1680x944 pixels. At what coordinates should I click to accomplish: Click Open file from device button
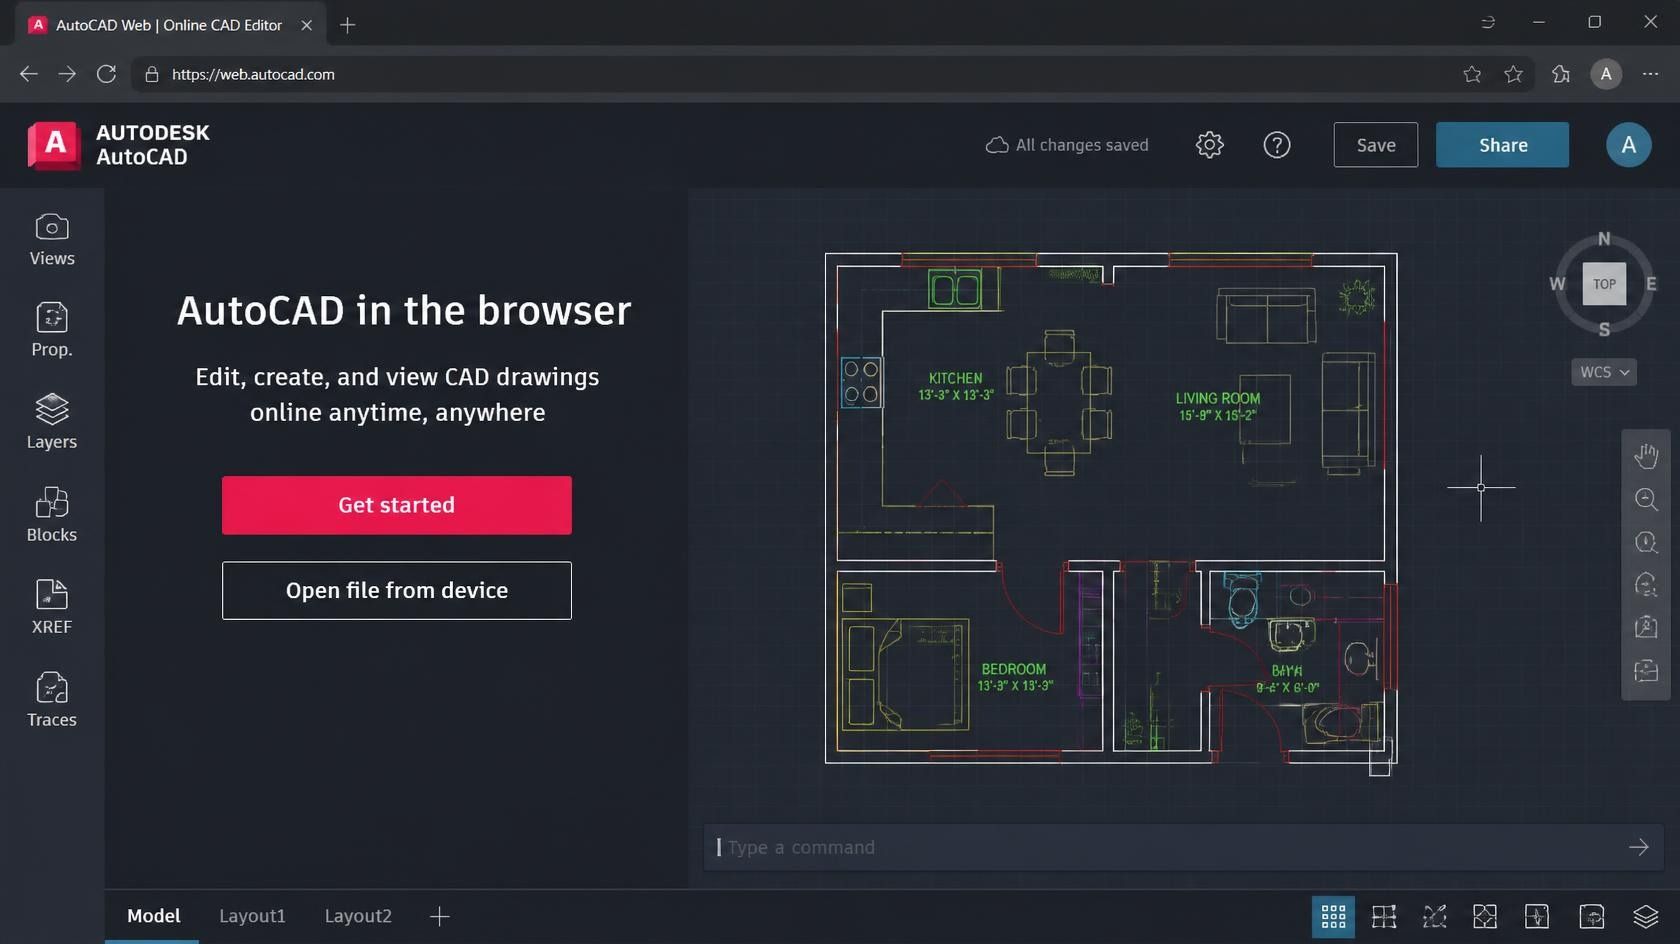(397, 590)
